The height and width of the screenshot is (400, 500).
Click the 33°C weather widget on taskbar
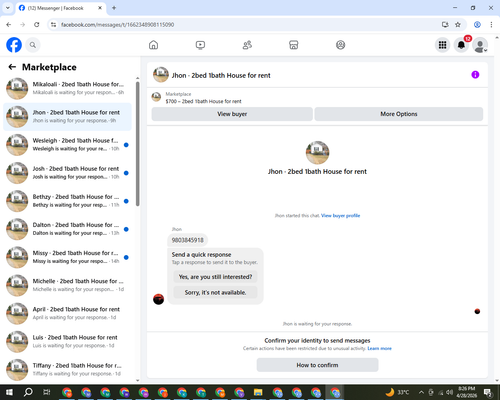point(397,392)
